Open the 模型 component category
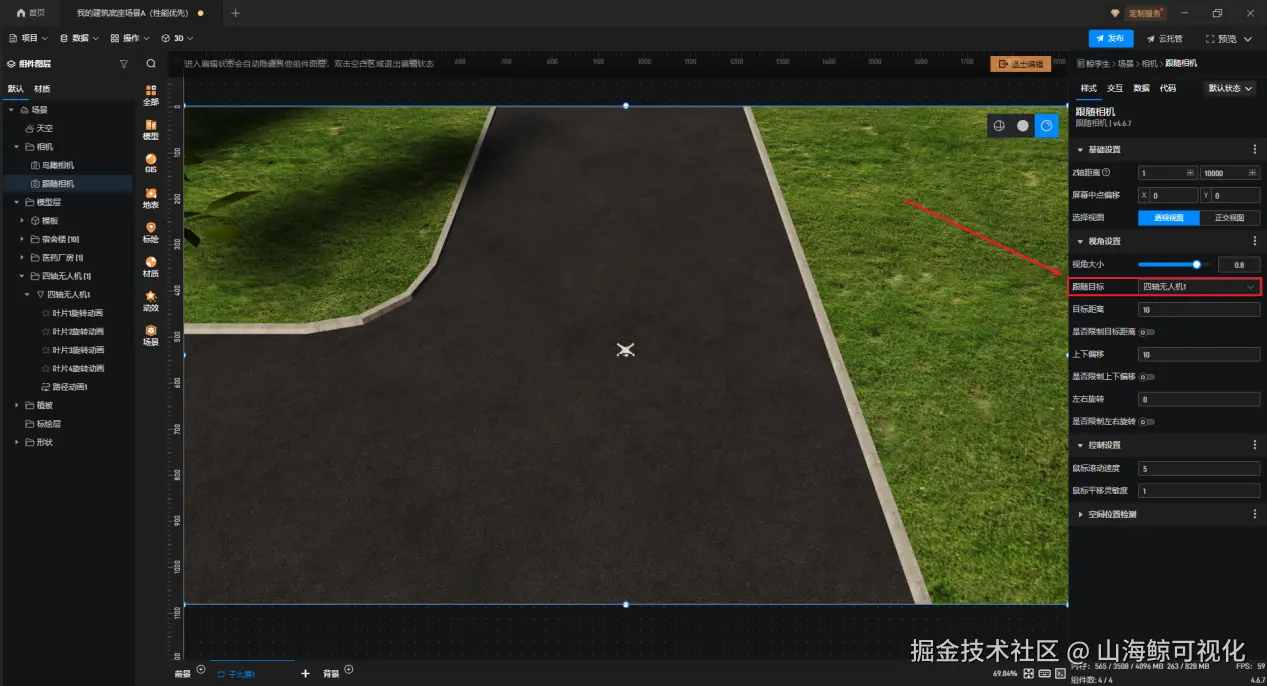1267x686 pixels. click(x=151, y=130)
